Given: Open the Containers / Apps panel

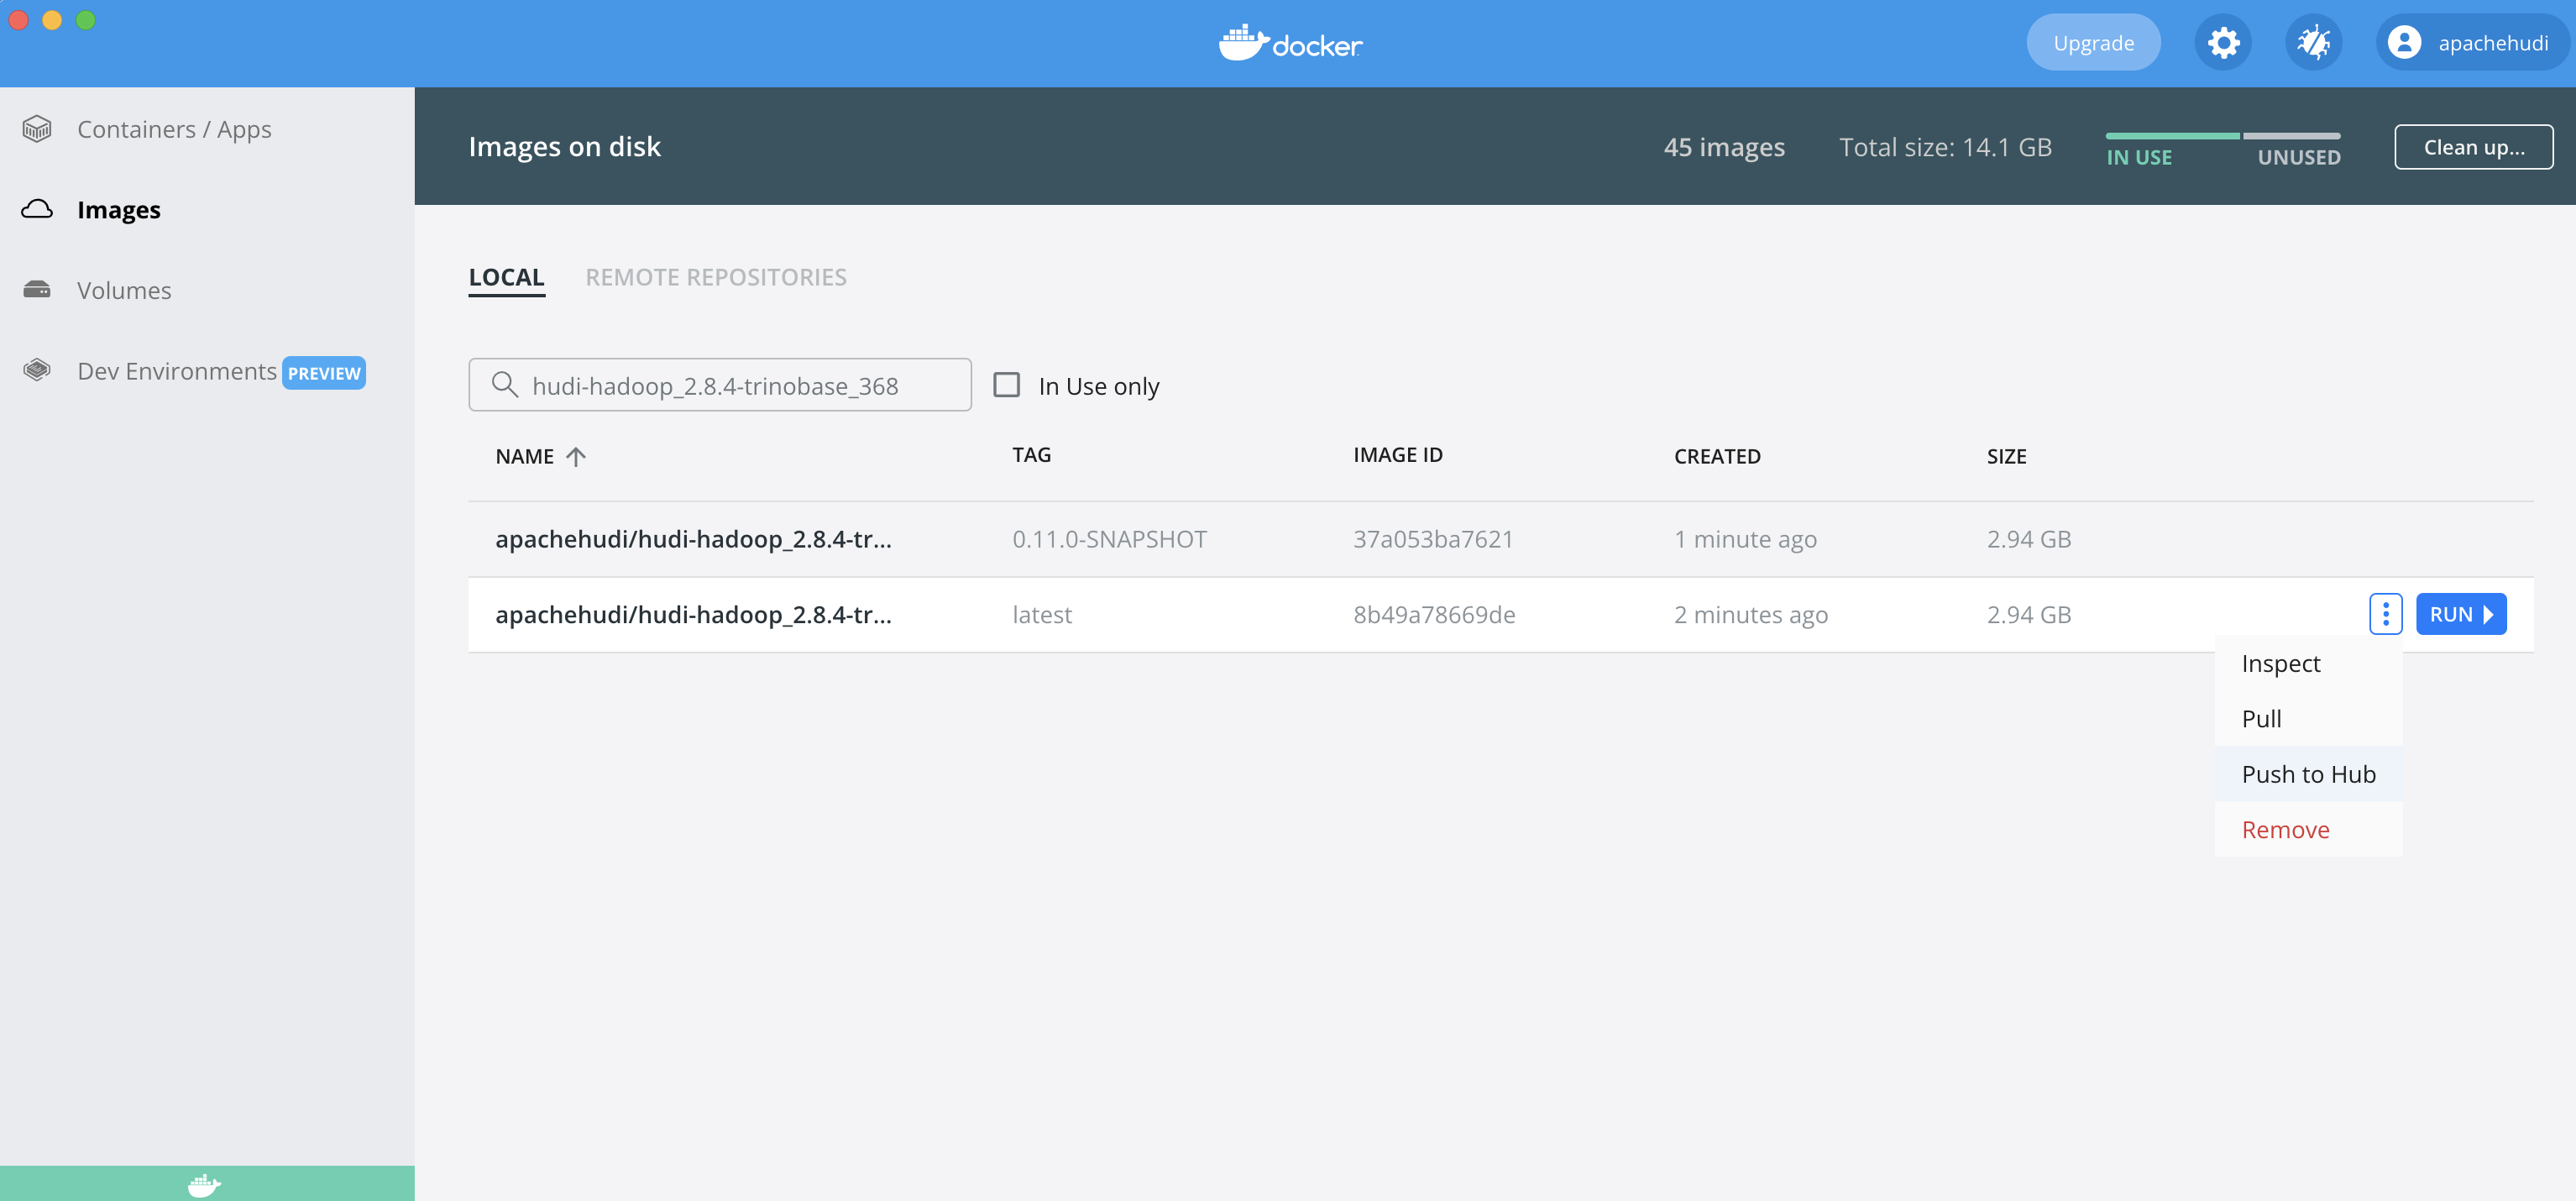Looking at the screenshot, I should pyautogui.click(x=174, y=129).
